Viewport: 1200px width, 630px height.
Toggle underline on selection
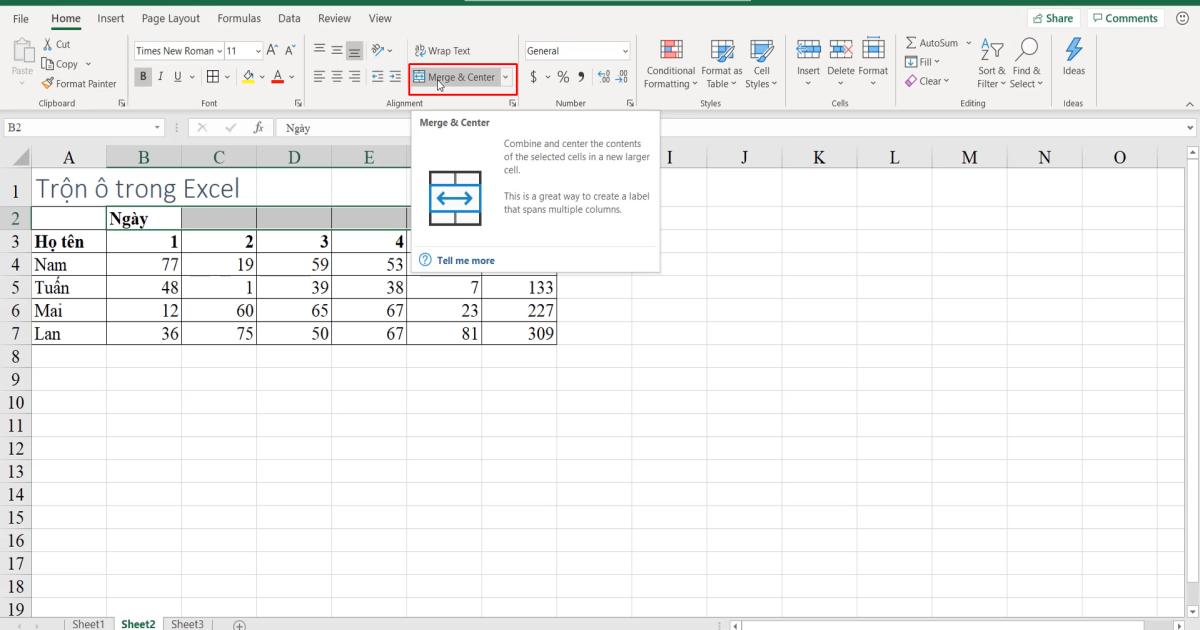coord(176,76)
